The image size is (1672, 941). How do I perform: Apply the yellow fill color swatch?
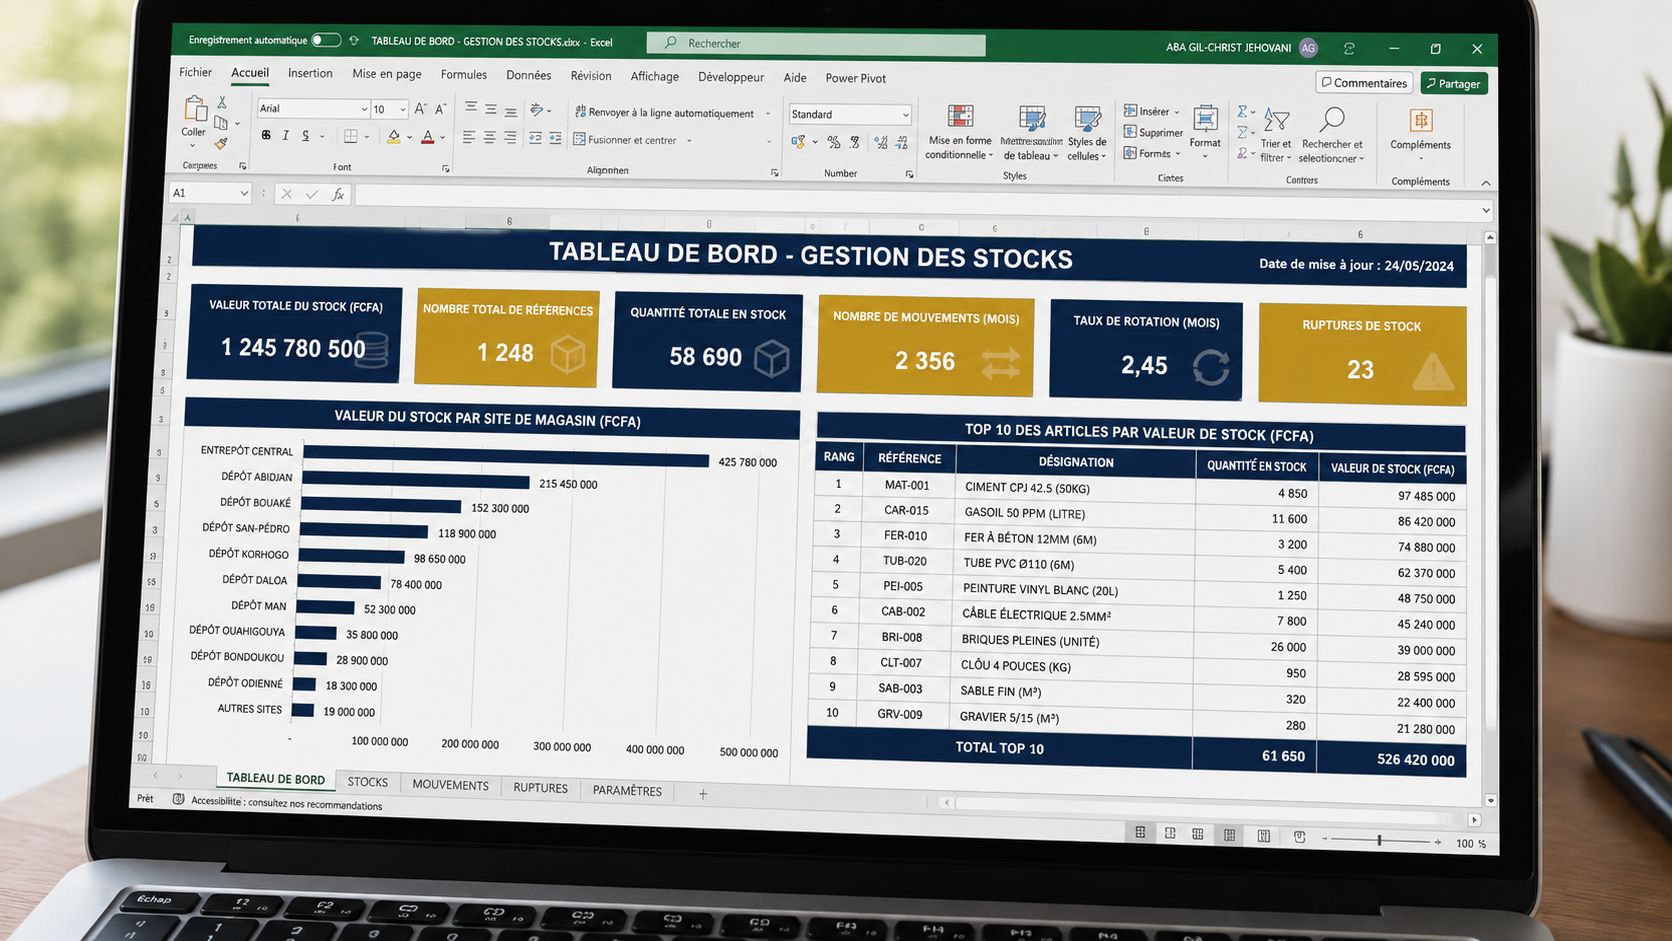pyautogui.click(x=394, y=137)
